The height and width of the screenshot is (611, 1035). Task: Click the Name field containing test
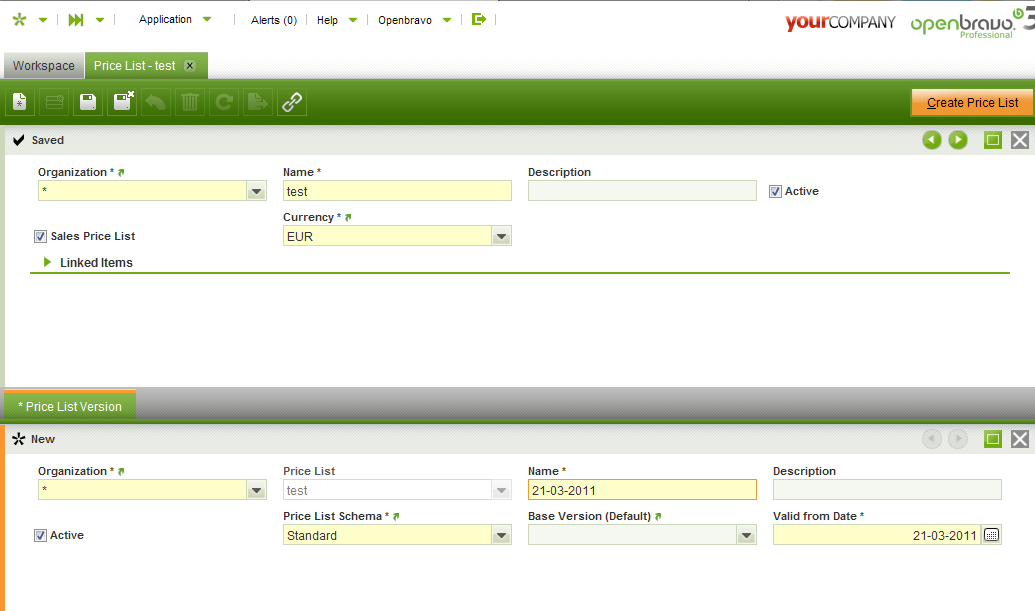point(397,191)
